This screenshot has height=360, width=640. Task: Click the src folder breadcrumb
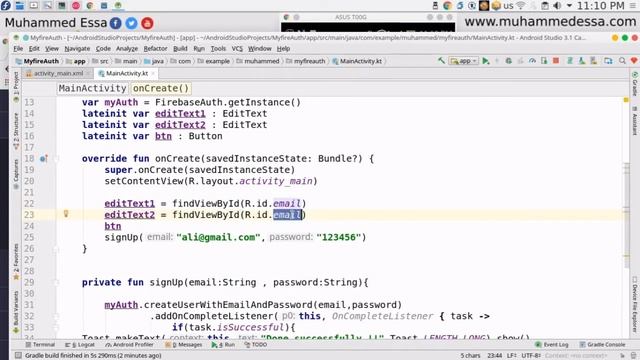(100, 61)
